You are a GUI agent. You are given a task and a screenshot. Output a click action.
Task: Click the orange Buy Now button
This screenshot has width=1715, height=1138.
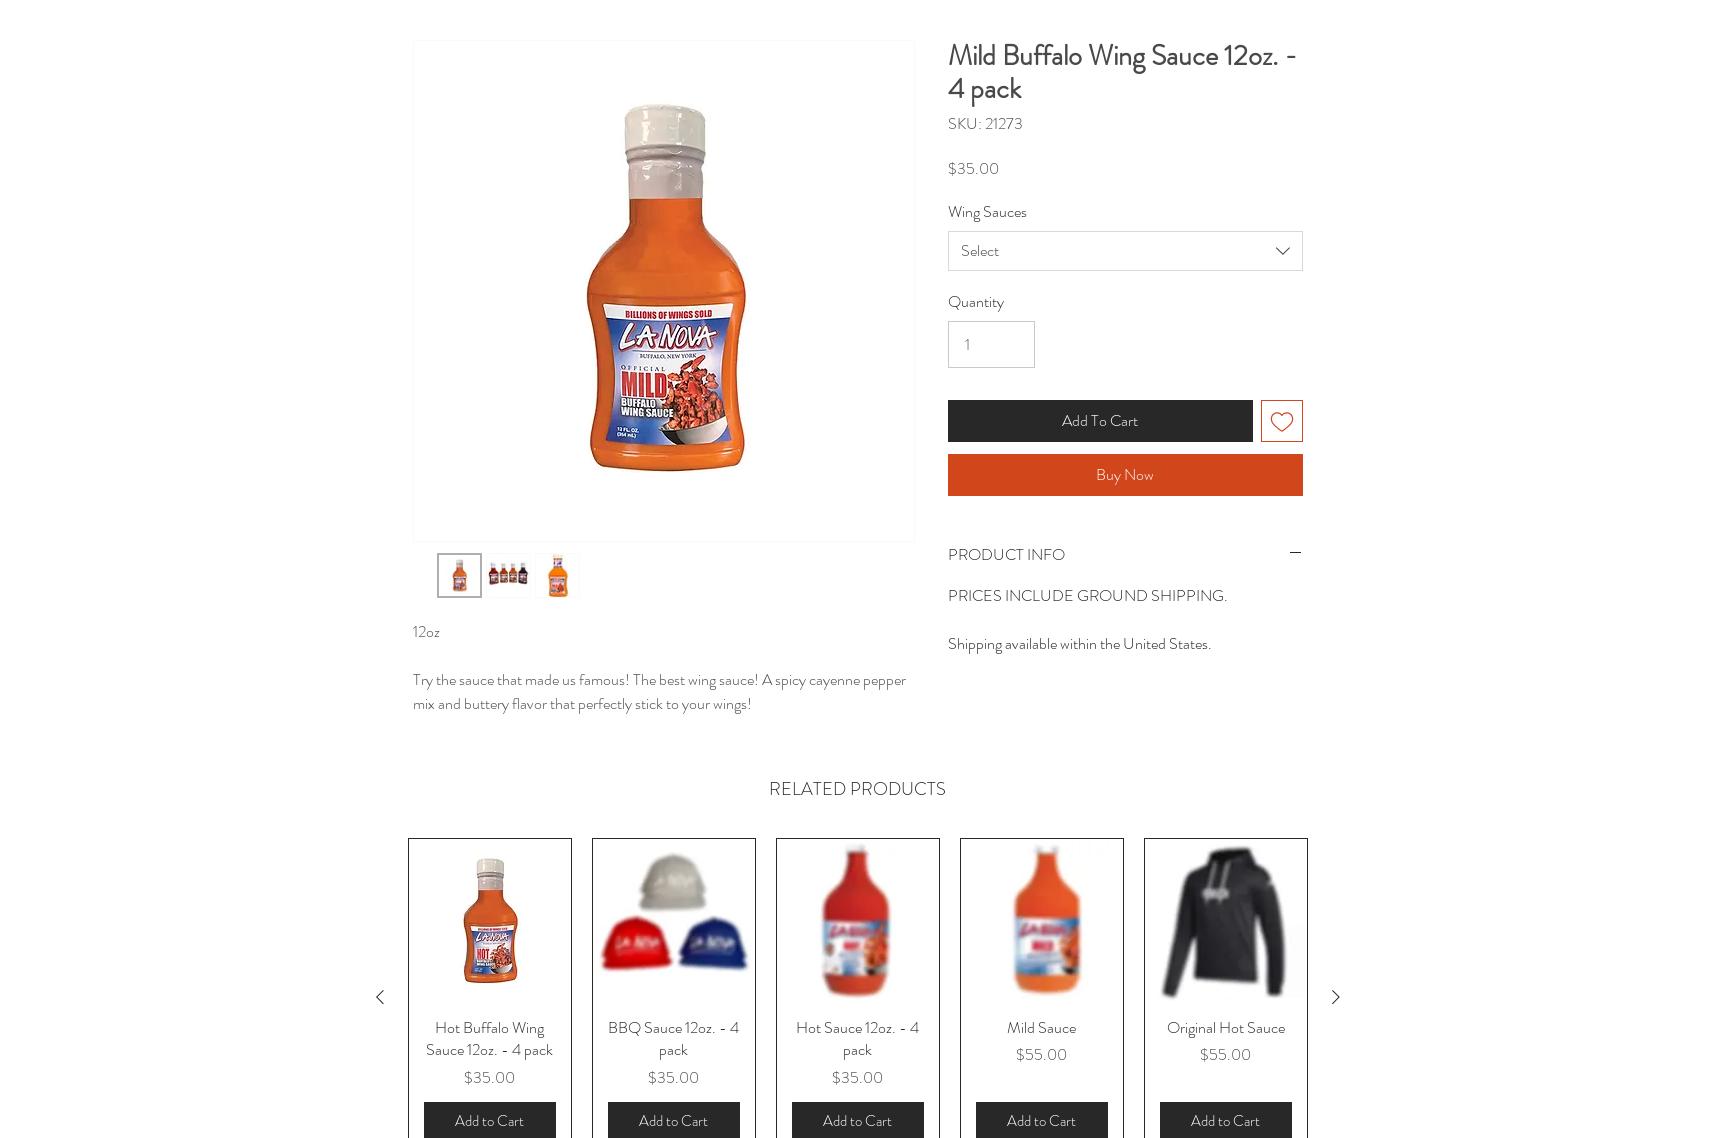pyautogui.click(x=1125, y=475)
